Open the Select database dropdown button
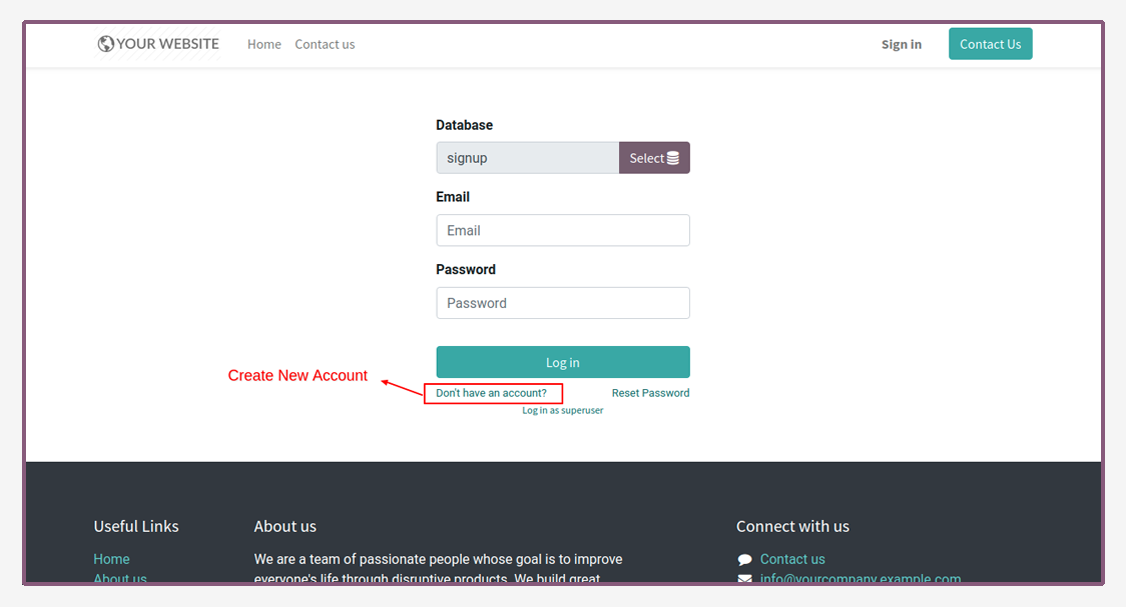Viewport: 1126px width, 607px height. [654, 158]
